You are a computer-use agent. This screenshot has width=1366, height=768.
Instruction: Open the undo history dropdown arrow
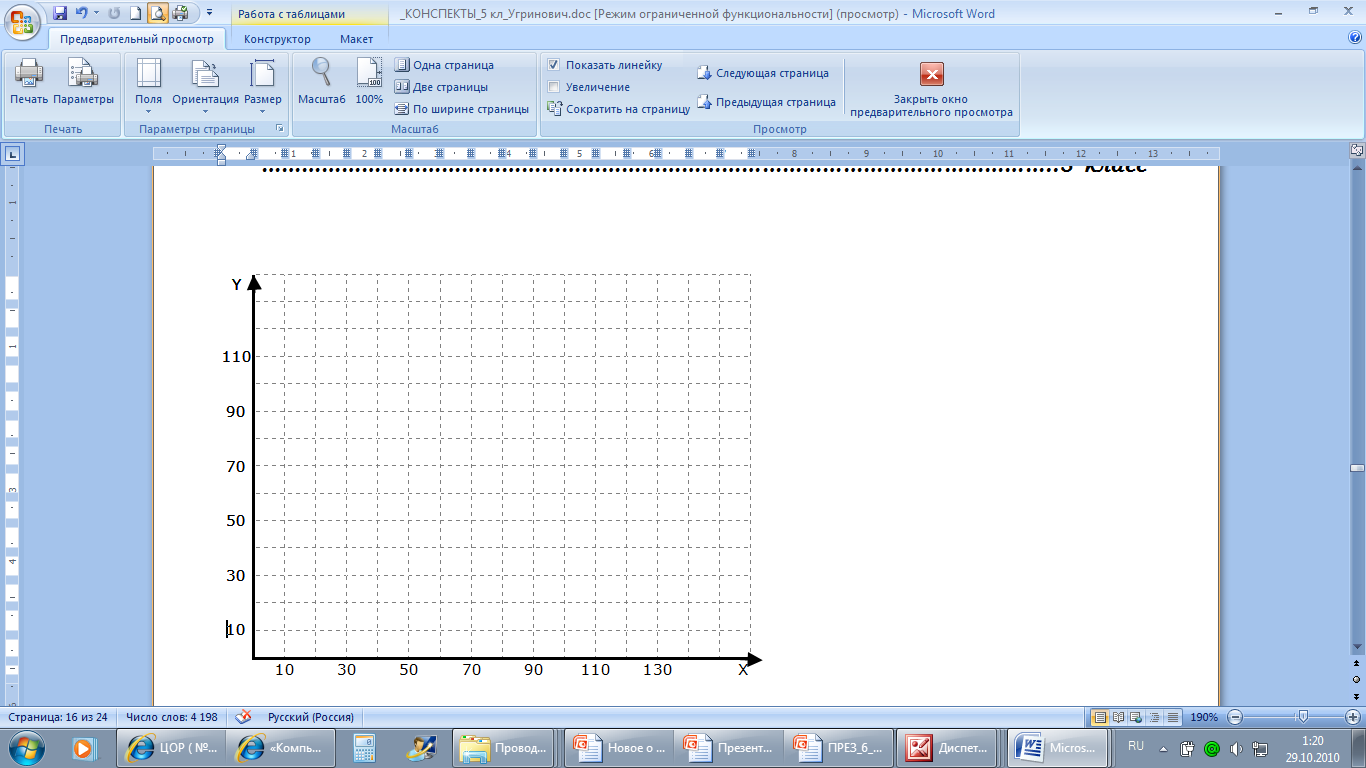pyautogui.click(x=96, y=13)
